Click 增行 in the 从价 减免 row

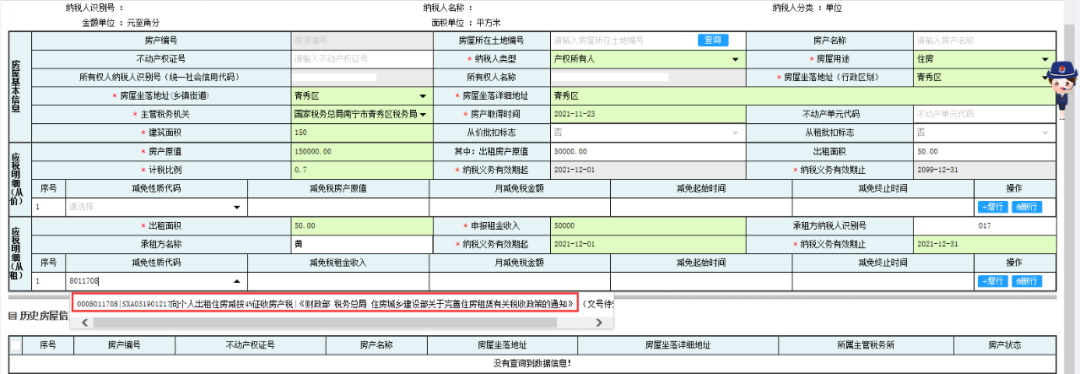[x=993, y=207]
